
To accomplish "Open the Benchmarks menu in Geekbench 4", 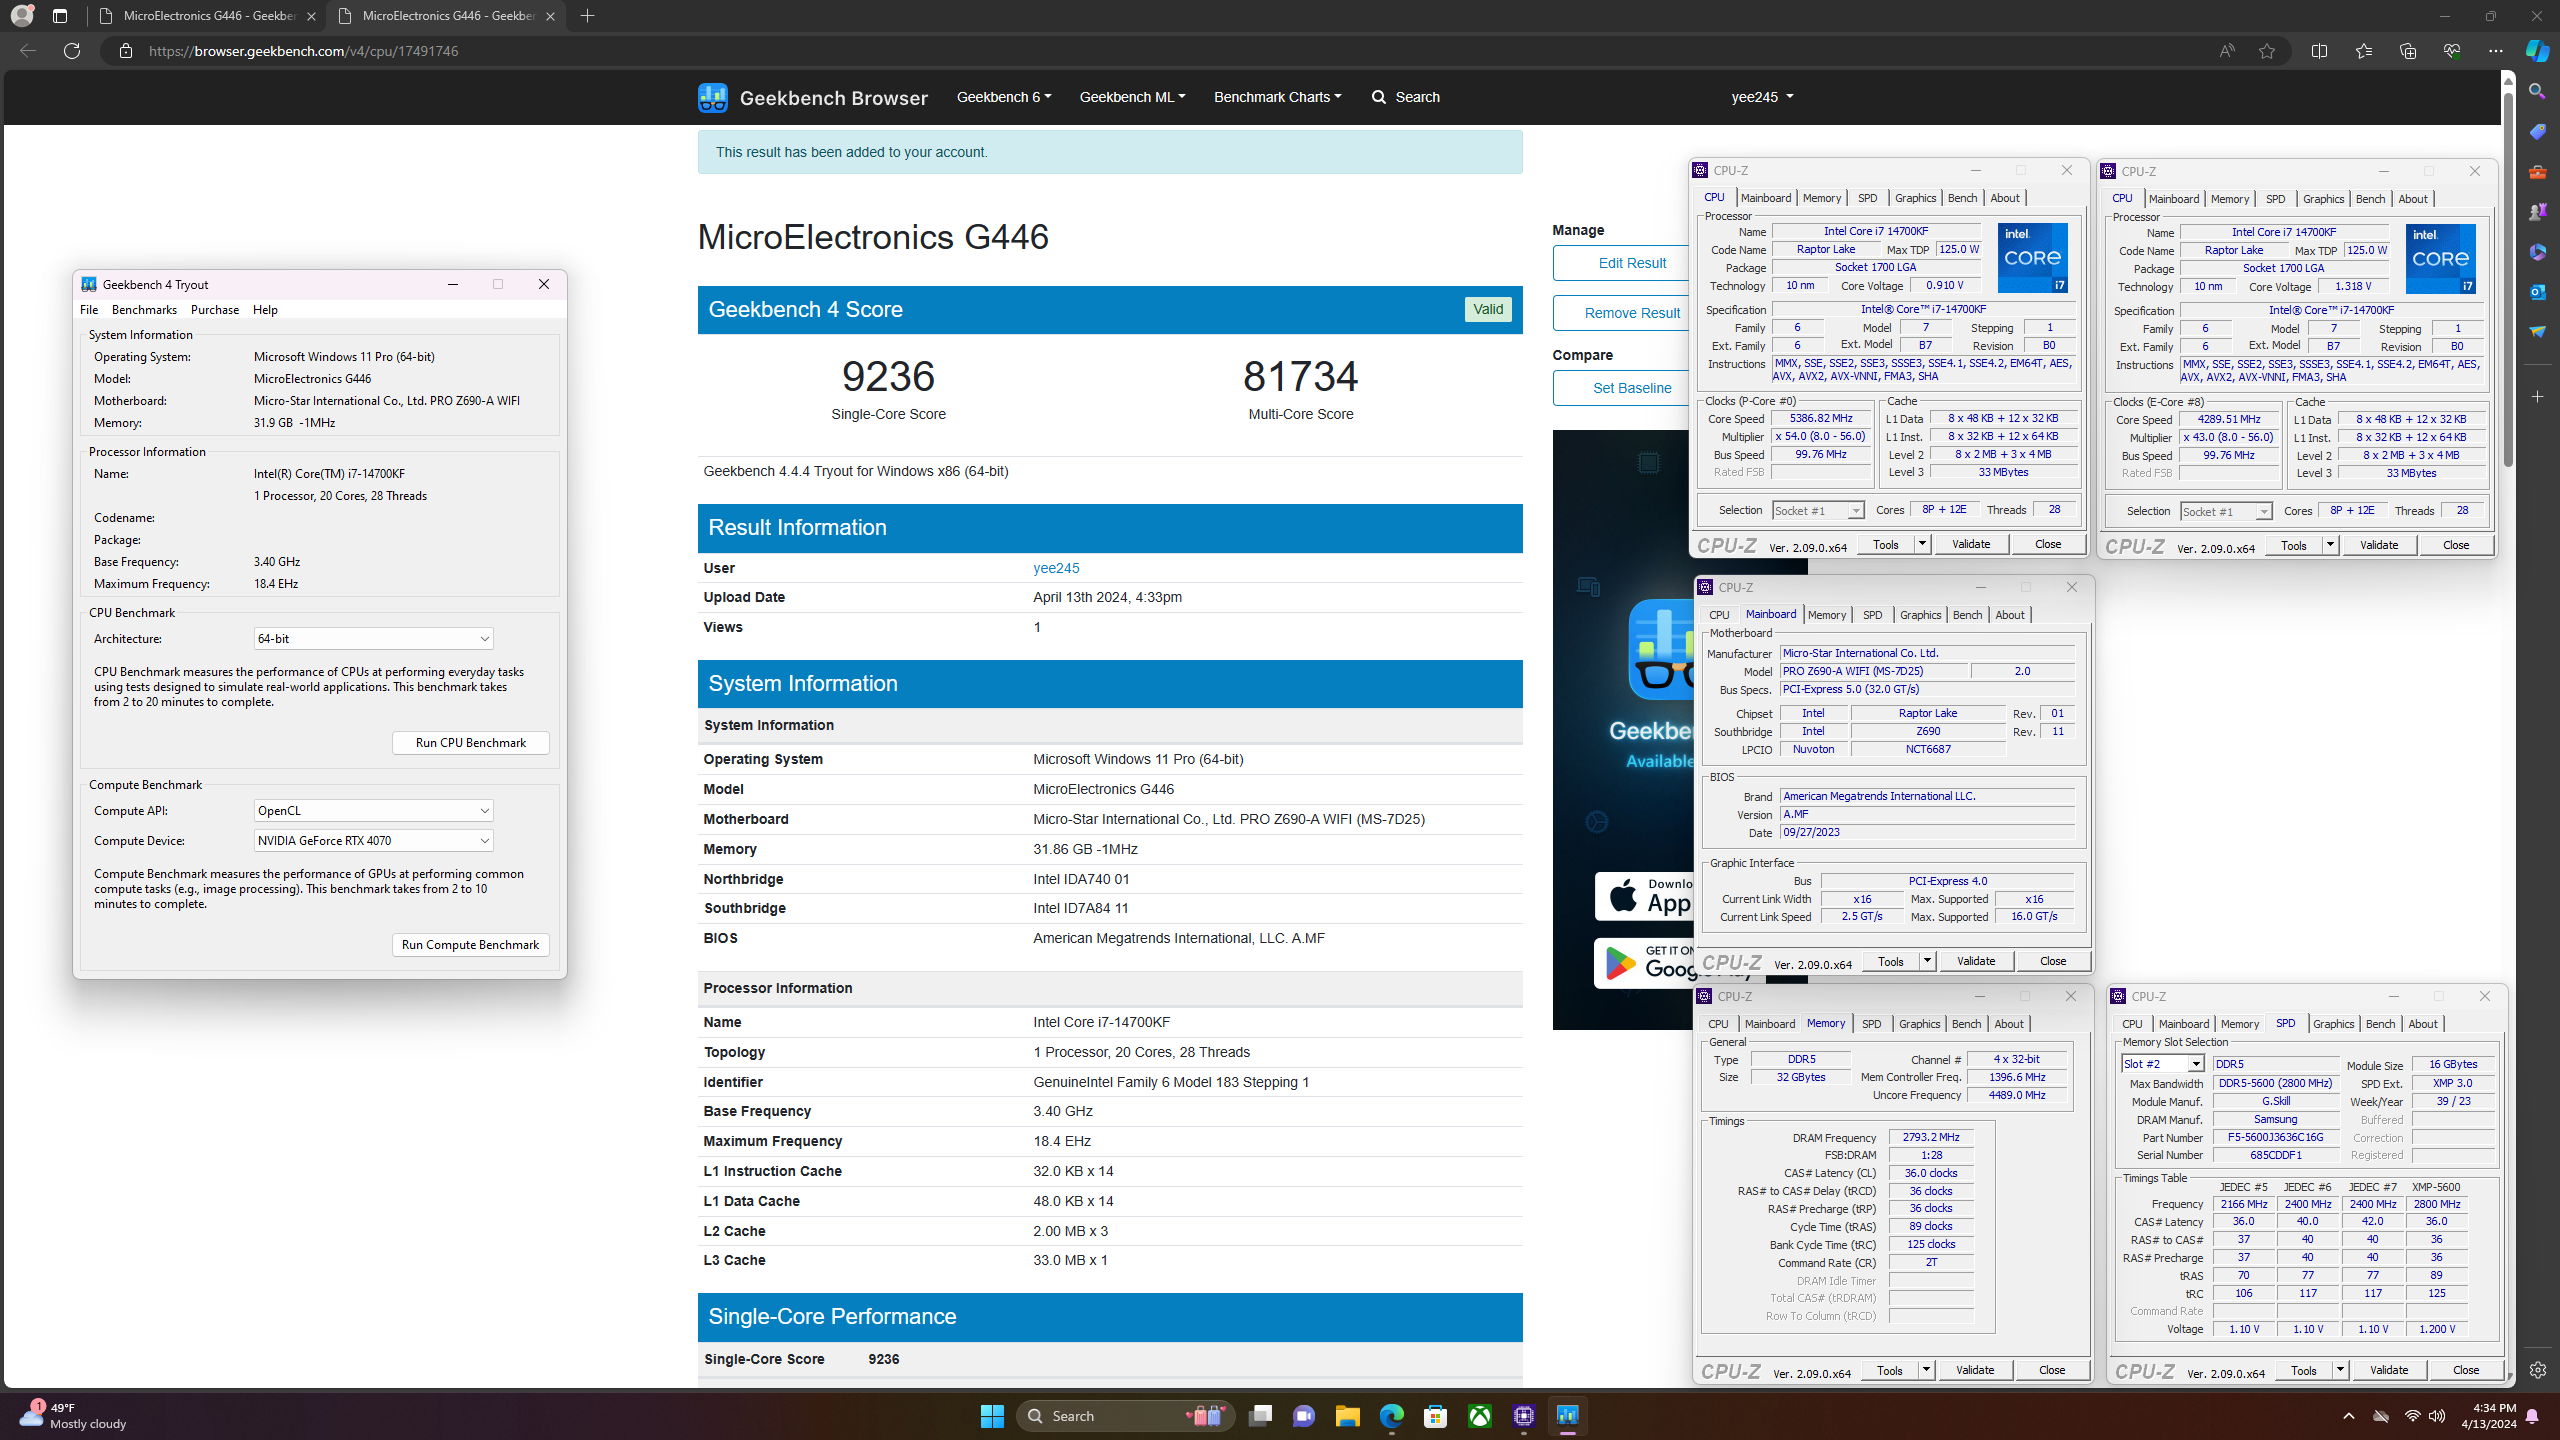I will click(x=144, y=310).
